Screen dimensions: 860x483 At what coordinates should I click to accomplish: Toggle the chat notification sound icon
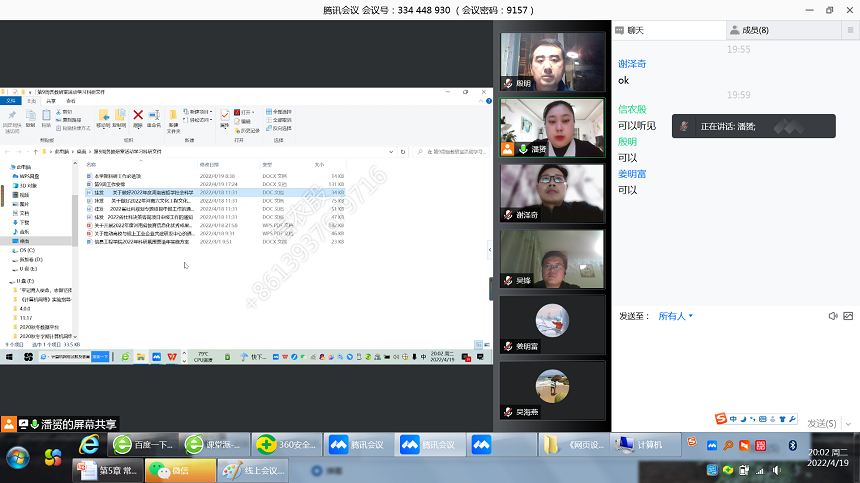click(832, 316)
